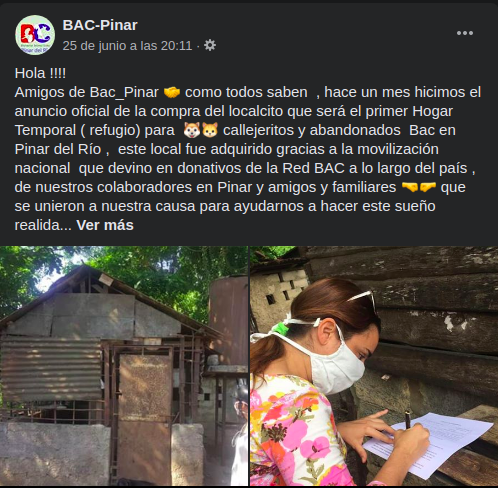The image size is (498, 488).
Task: Click the Red BAC text in post
Action: 313,168
